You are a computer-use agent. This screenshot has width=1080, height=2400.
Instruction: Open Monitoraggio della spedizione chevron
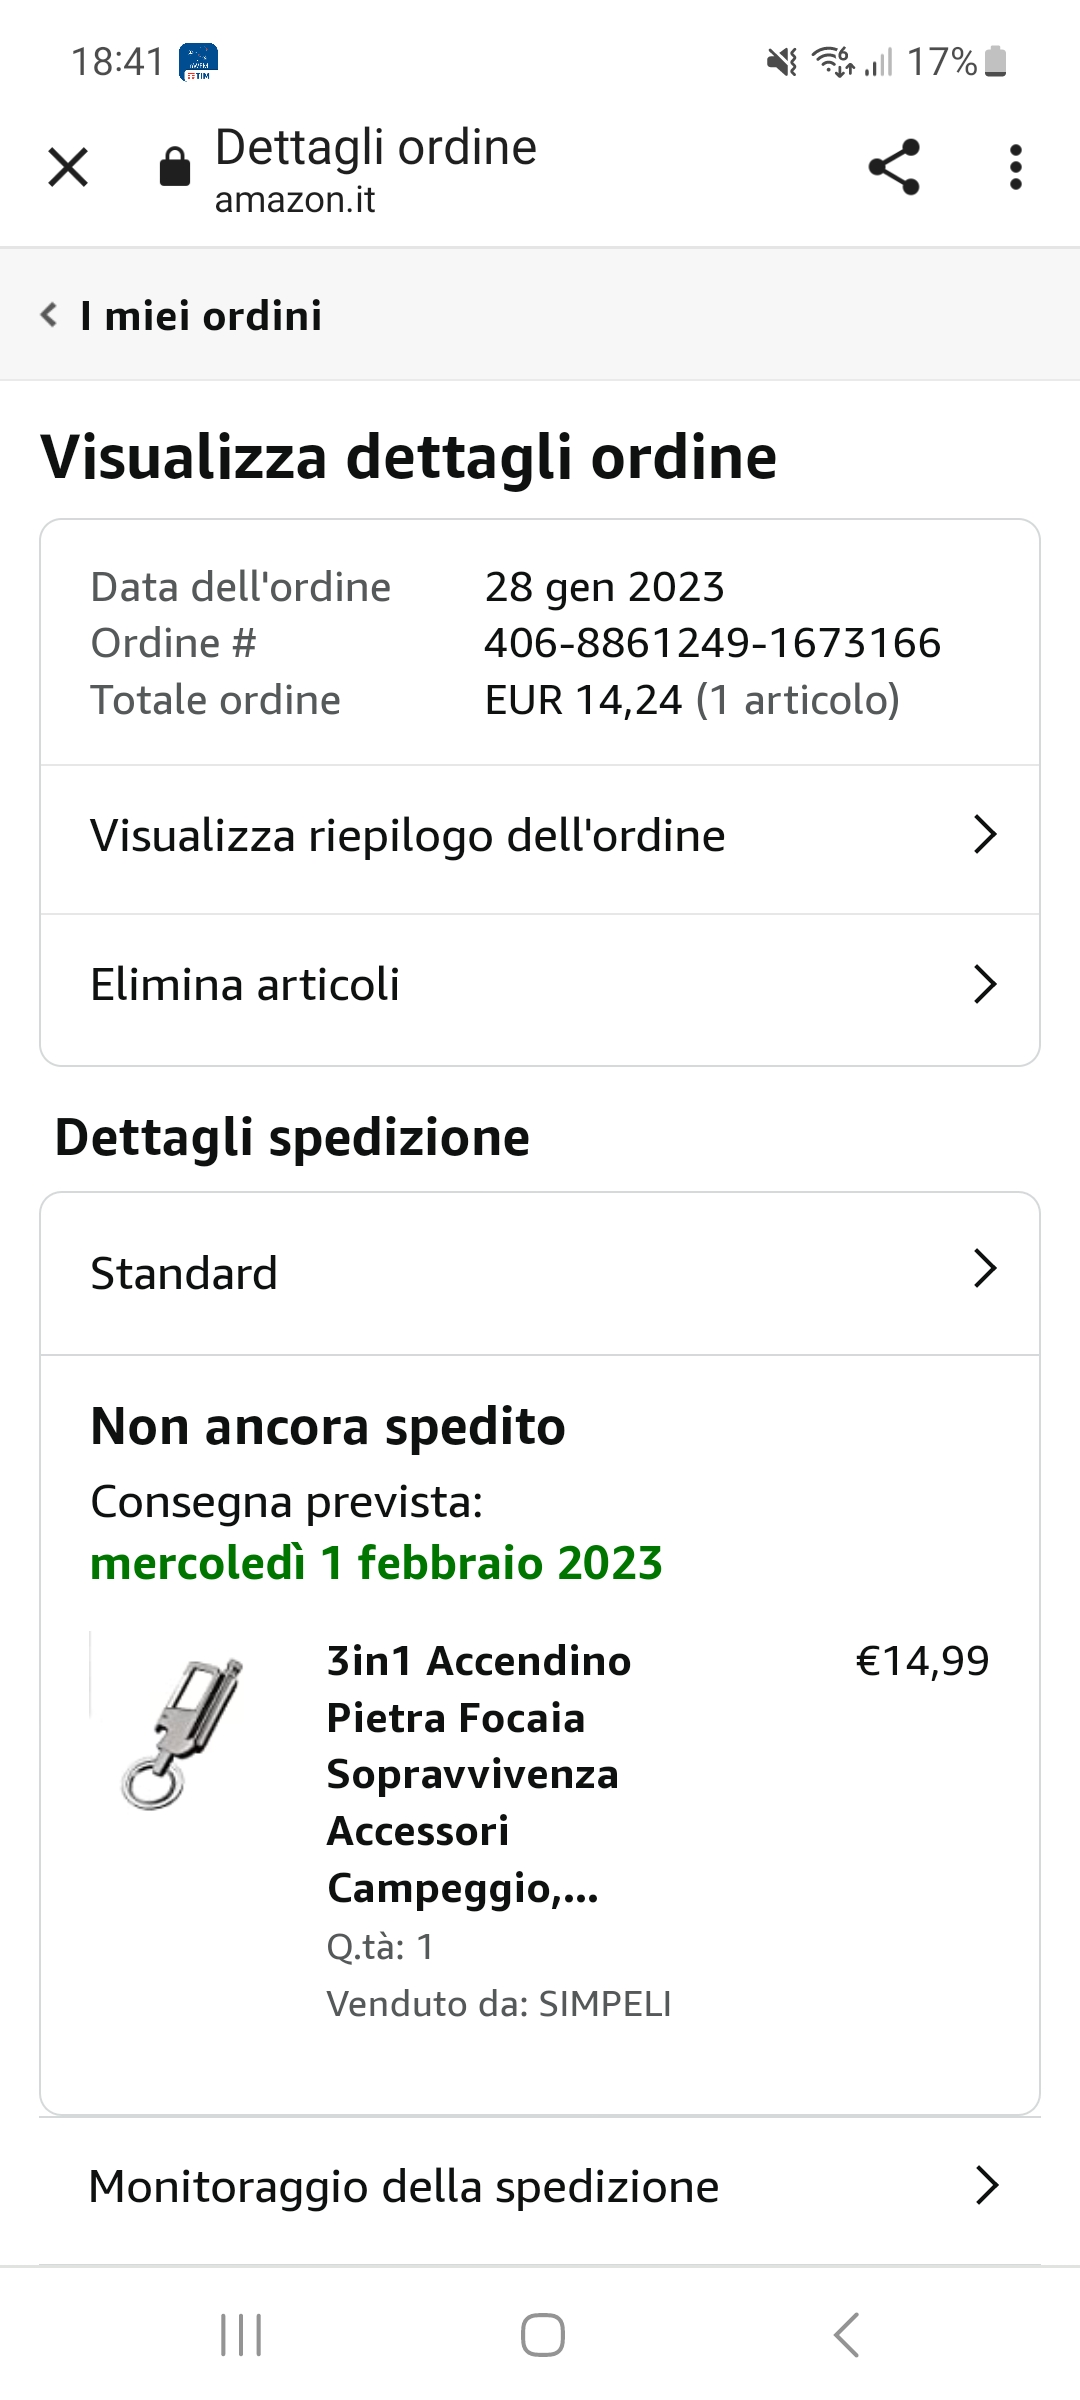point(985,2186)
